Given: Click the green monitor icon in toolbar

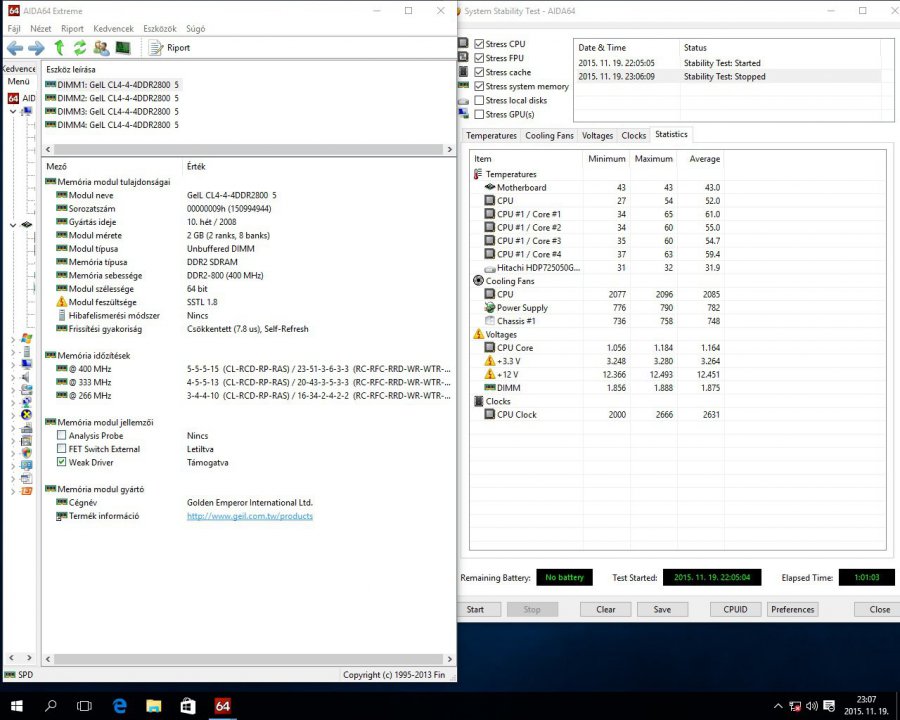Looking at the screenshot, I should coord(123,48).
